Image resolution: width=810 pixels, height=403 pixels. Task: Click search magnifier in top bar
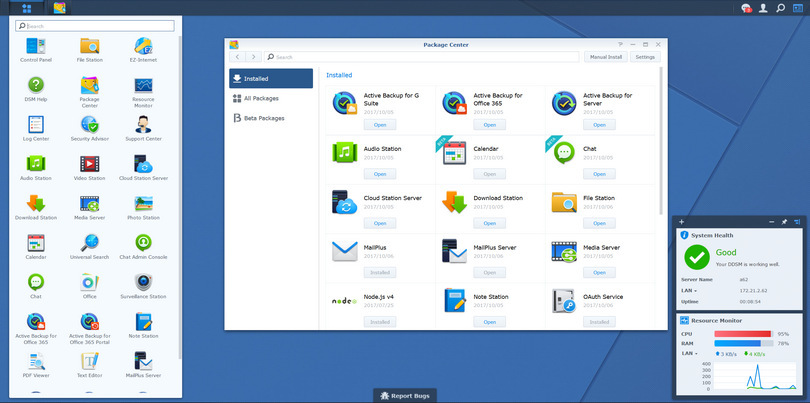[781, 8]
